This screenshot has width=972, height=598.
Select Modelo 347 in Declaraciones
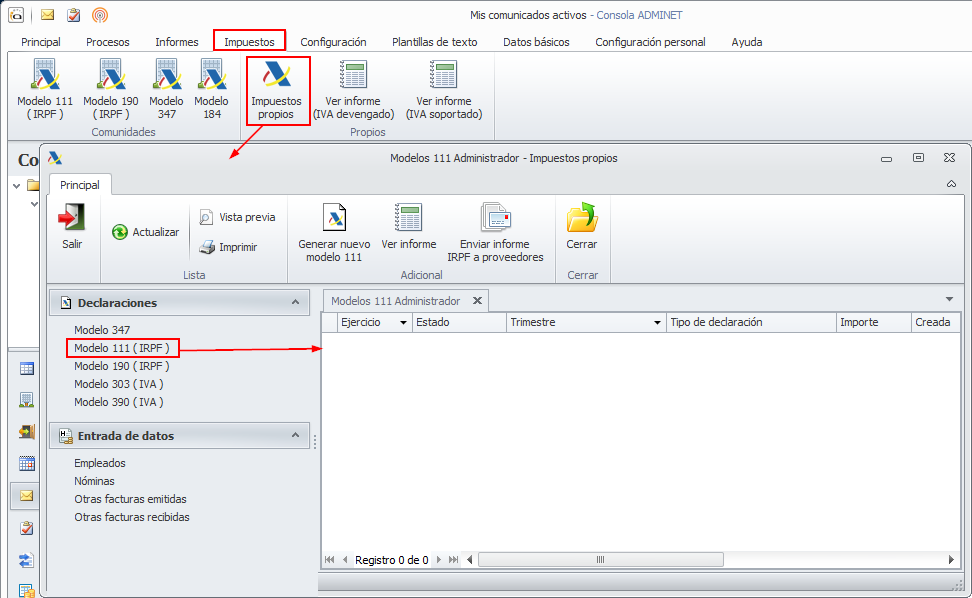[x=102, y=330]
